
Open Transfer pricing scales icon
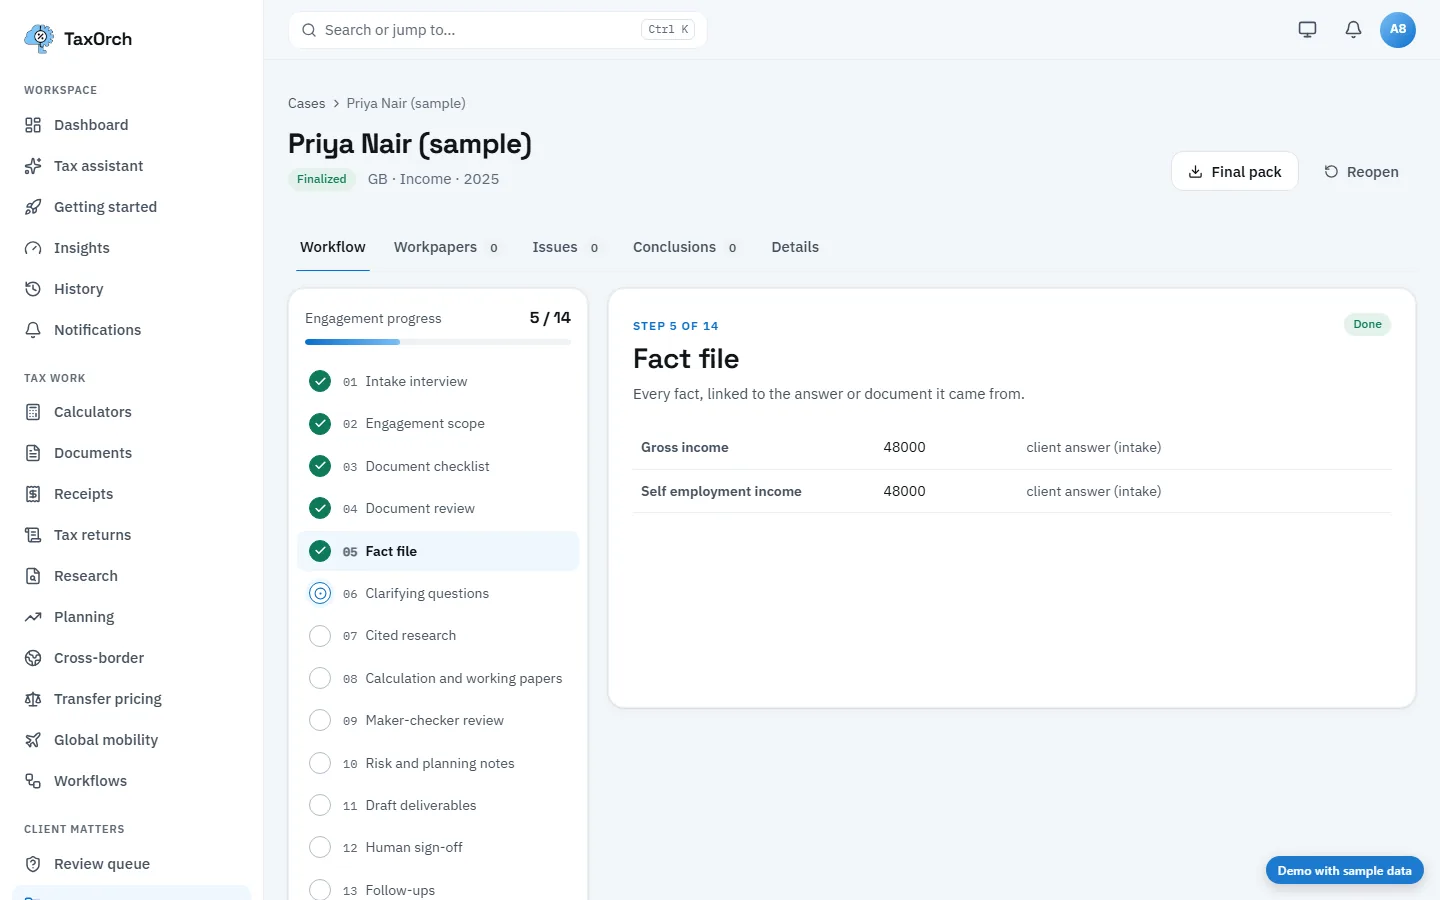(33, 699)
